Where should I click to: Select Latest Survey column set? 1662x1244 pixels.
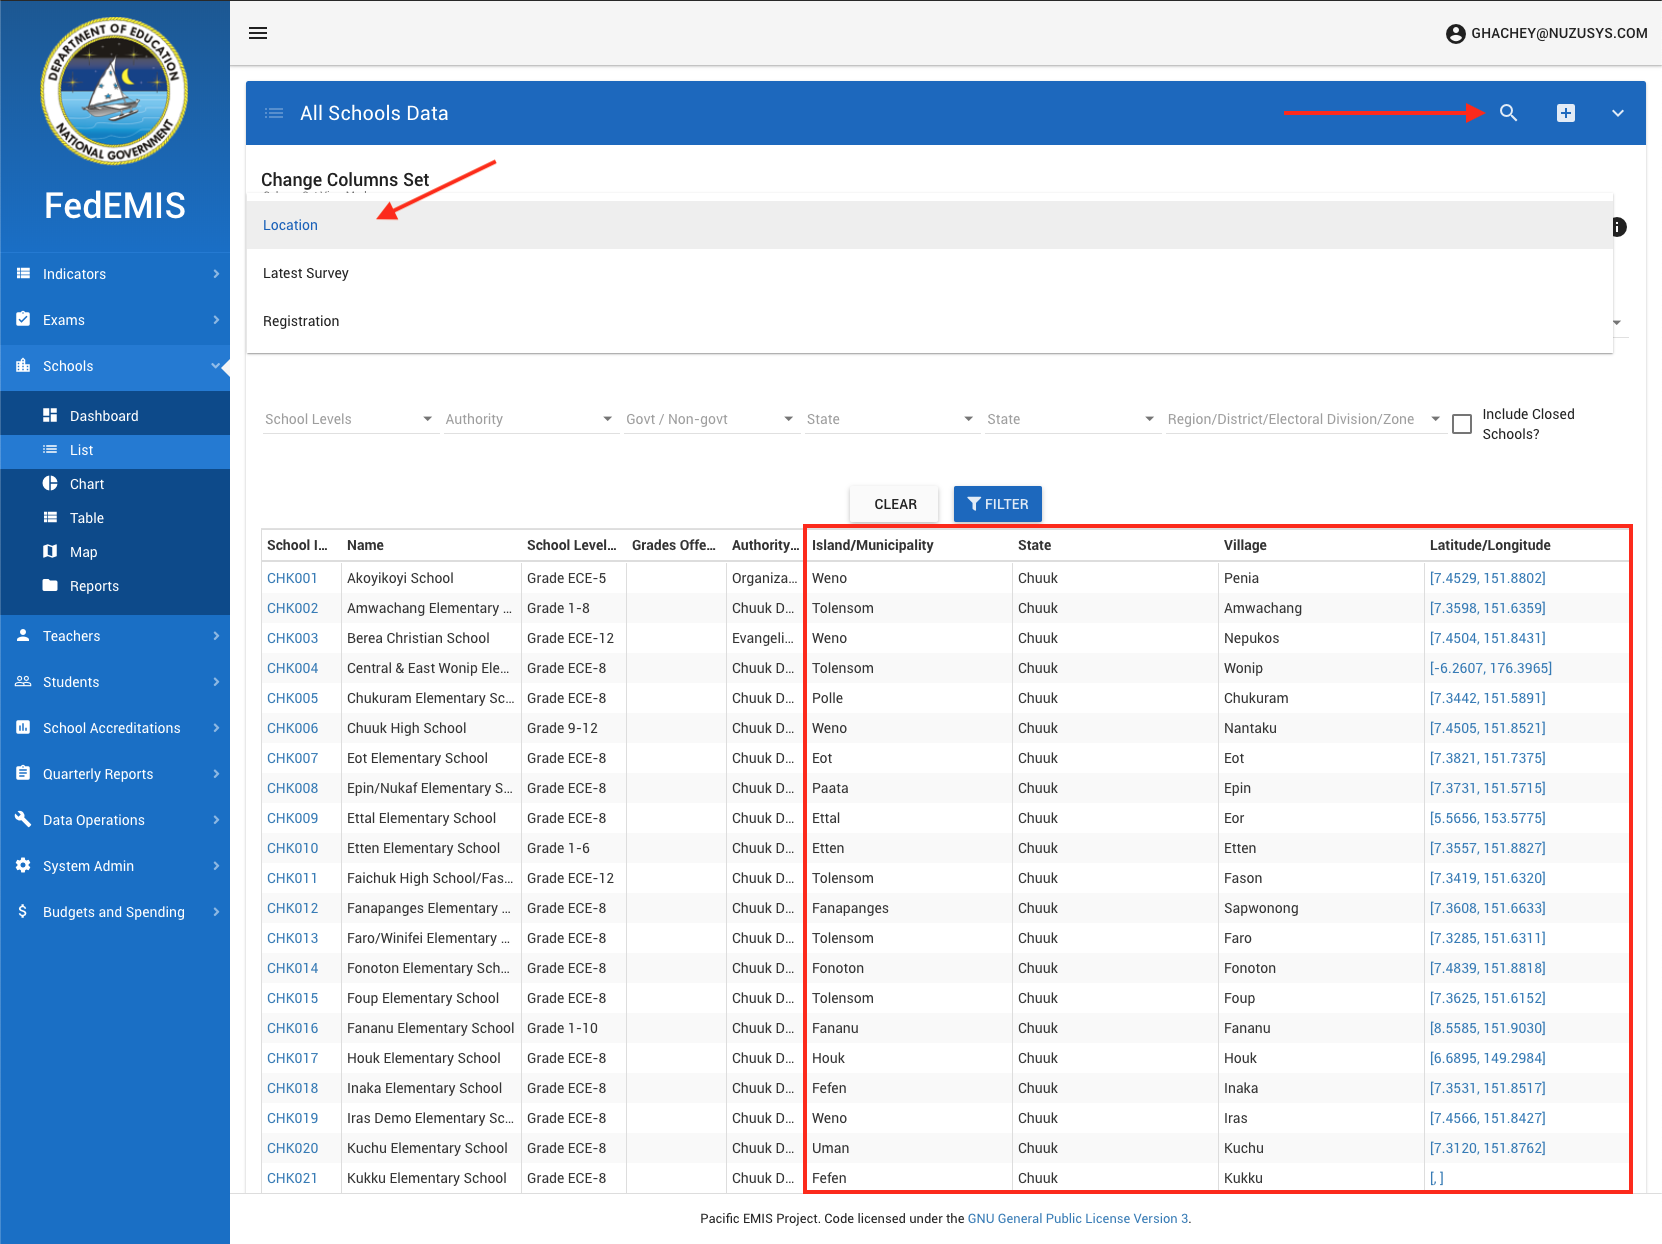coord(306,273)
